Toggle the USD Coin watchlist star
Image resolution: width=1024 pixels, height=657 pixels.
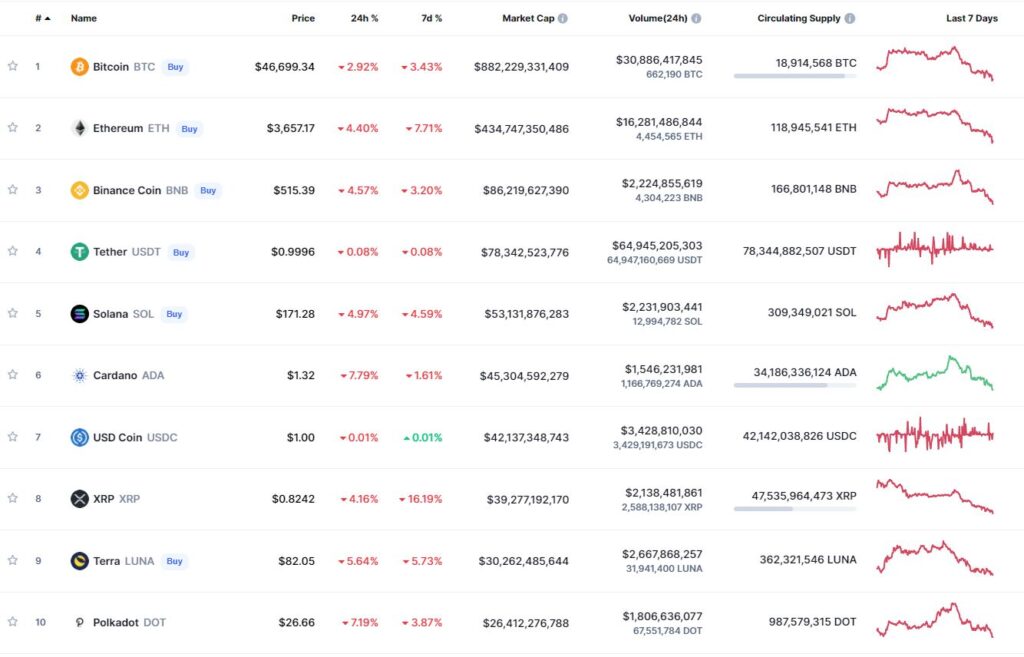tap(12, 436)
